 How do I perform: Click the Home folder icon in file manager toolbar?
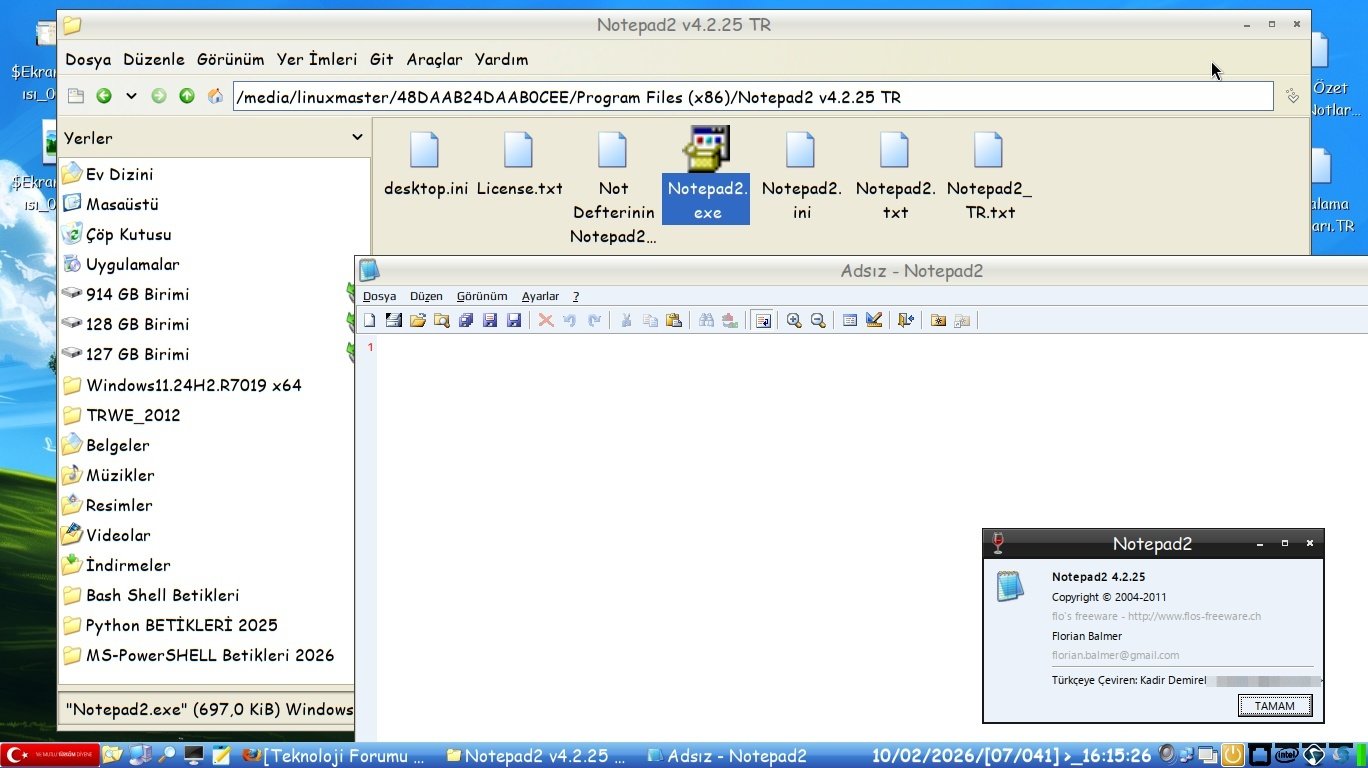click(x=215, y=96)
